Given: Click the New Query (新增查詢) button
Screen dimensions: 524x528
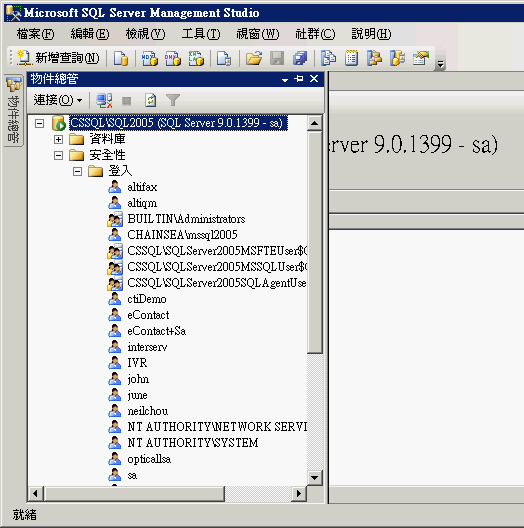Looking at the screenshot, I should [x=58, y=58].
